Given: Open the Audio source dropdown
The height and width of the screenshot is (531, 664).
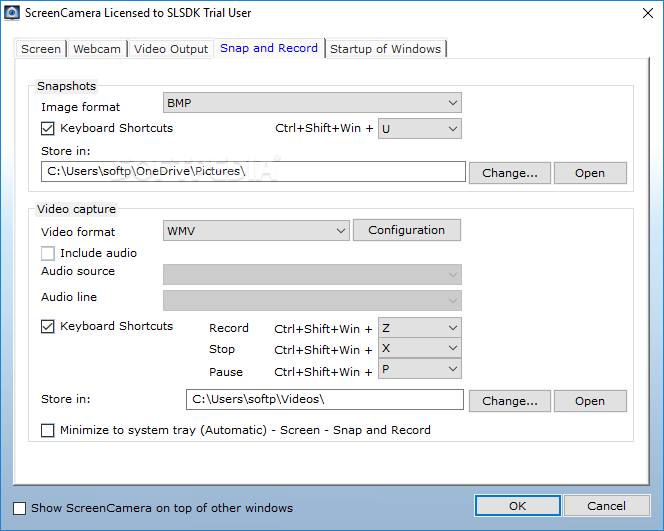Looking at the screenshot, I should point(312,275).
